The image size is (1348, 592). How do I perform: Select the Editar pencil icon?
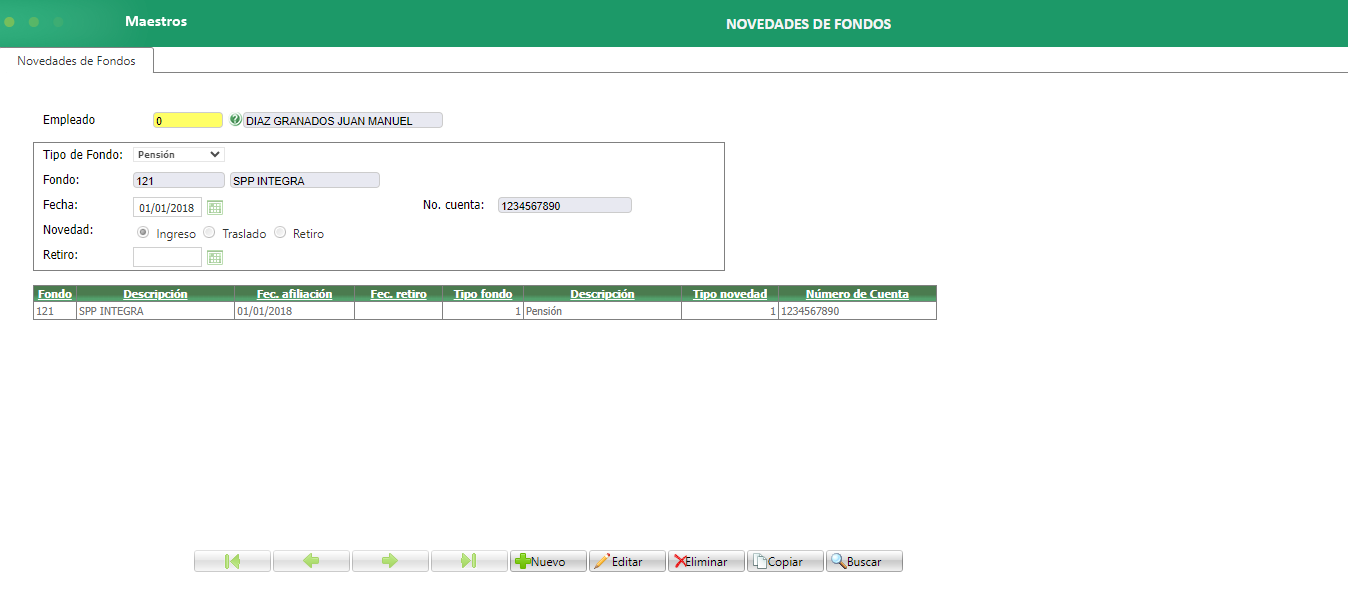[x=602, y=561]
